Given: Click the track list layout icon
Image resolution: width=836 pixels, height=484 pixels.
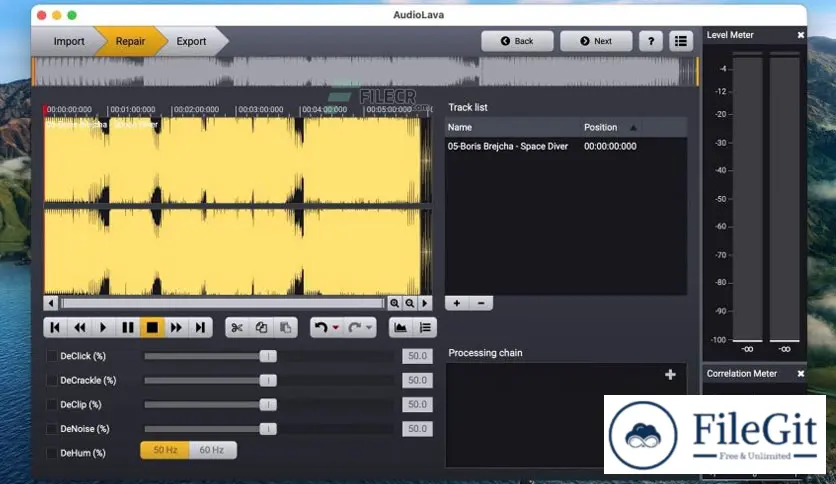Looking at the screenshot, I should [x=425, y=327].
